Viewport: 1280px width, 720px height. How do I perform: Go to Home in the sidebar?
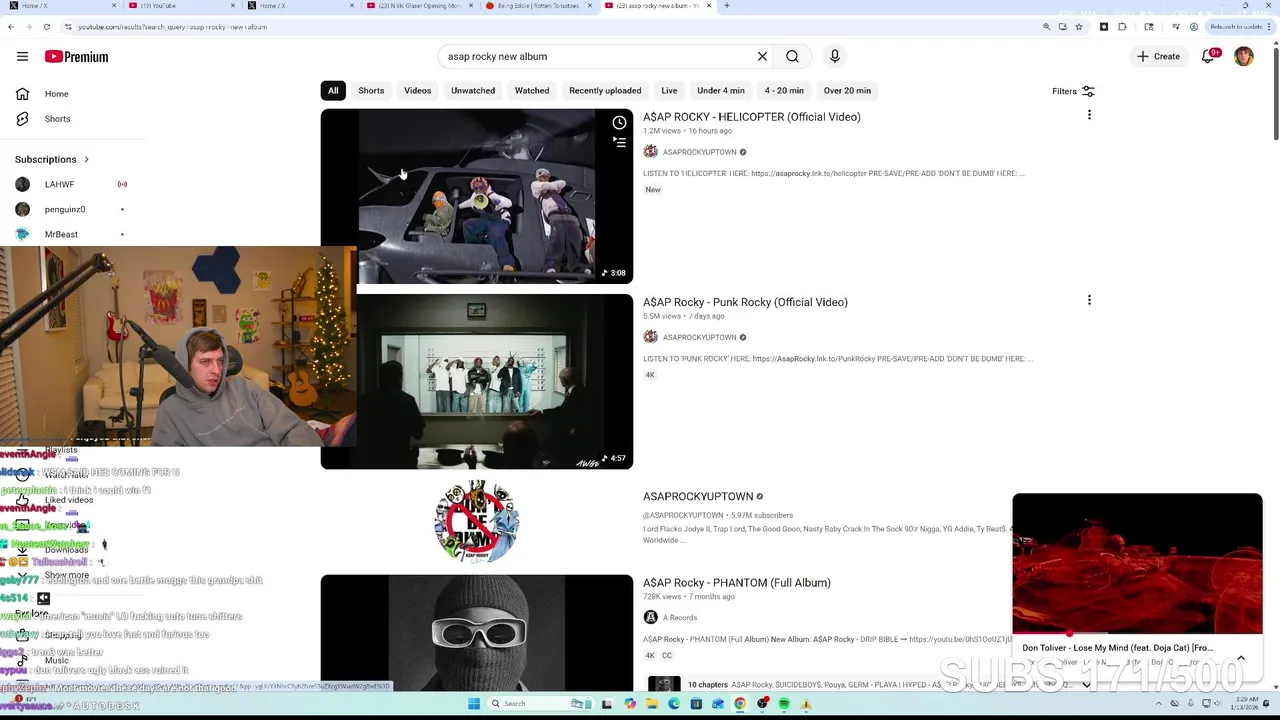(x=56, y=94)
